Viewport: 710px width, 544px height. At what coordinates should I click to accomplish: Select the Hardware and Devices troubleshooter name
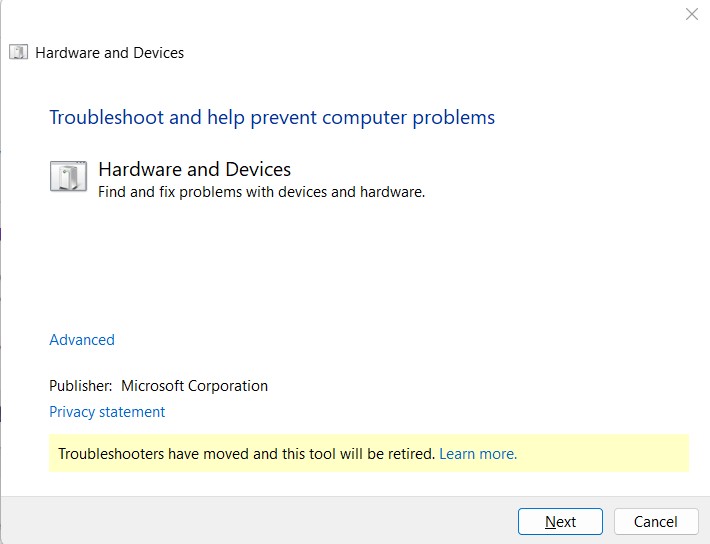pos(194,169)
